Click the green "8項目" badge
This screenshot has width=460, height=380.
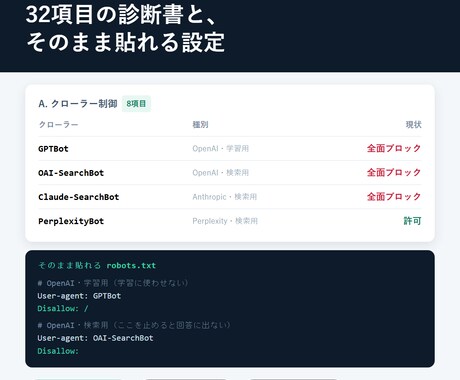[x=136, y=104]
